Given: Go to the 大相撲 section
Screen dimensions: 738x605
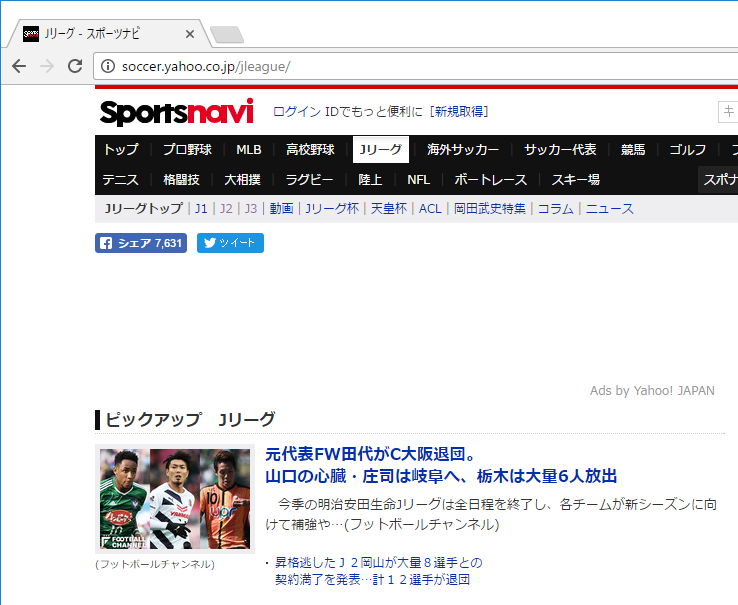Looking at the screenshot, I should 242,180.
